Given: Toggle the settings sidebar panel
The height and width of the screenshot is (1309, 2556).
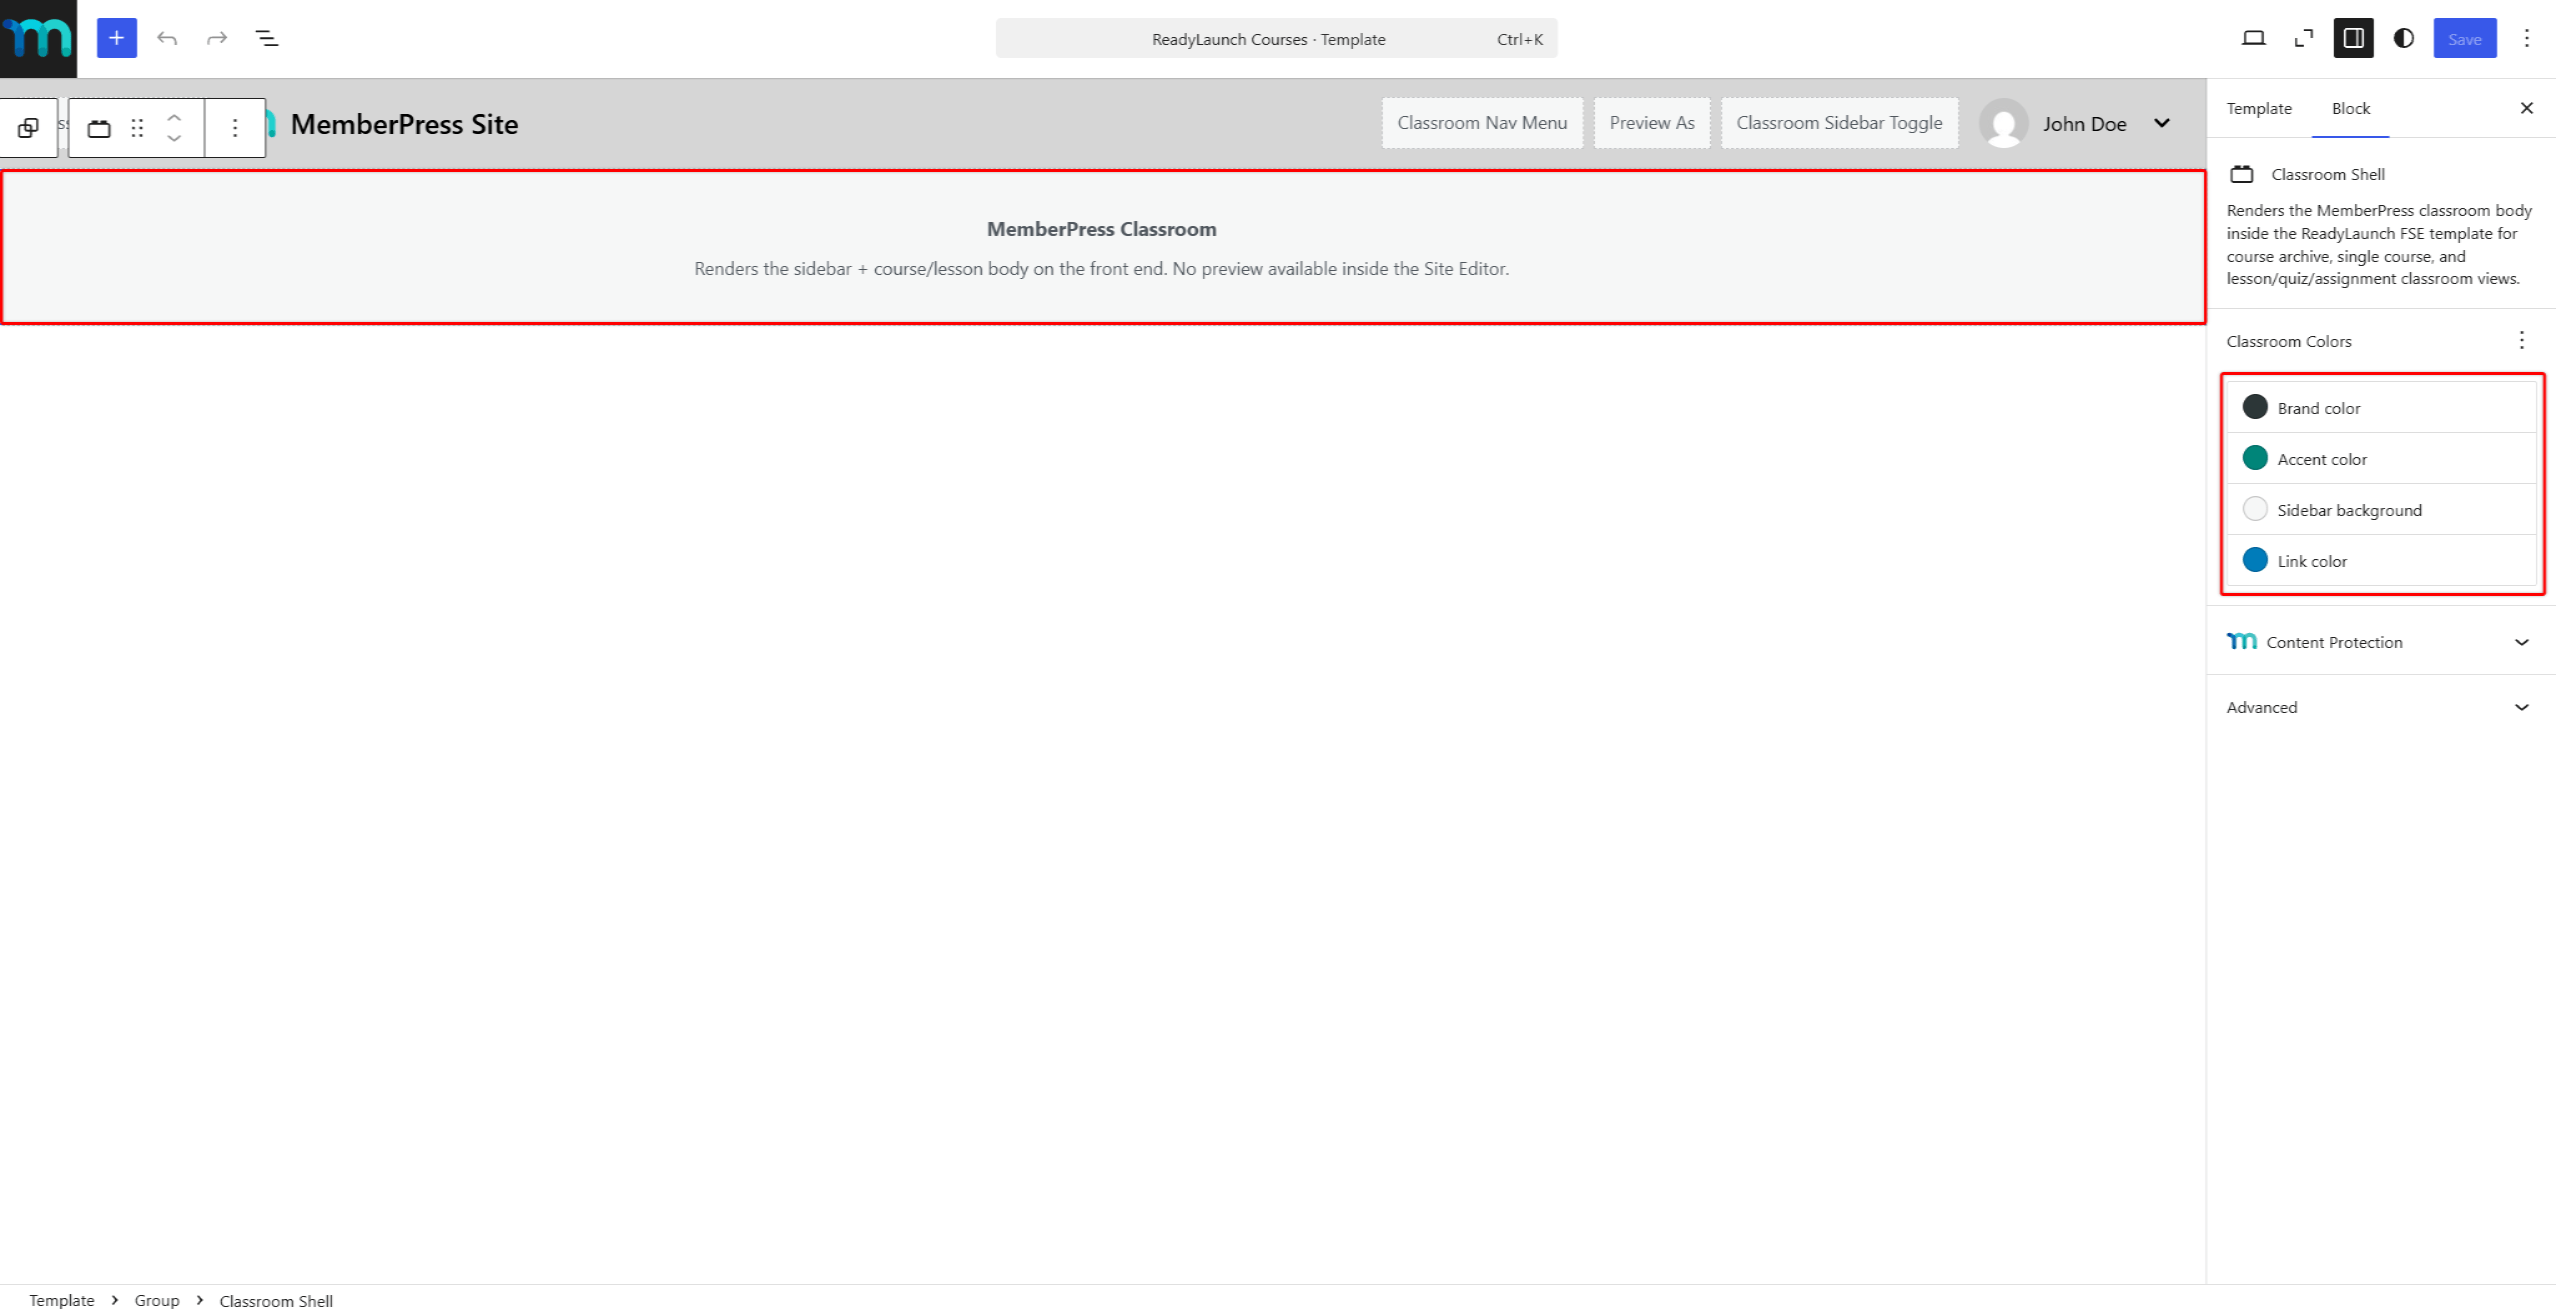Looking at the screenshot, I should coord(2353,38).
